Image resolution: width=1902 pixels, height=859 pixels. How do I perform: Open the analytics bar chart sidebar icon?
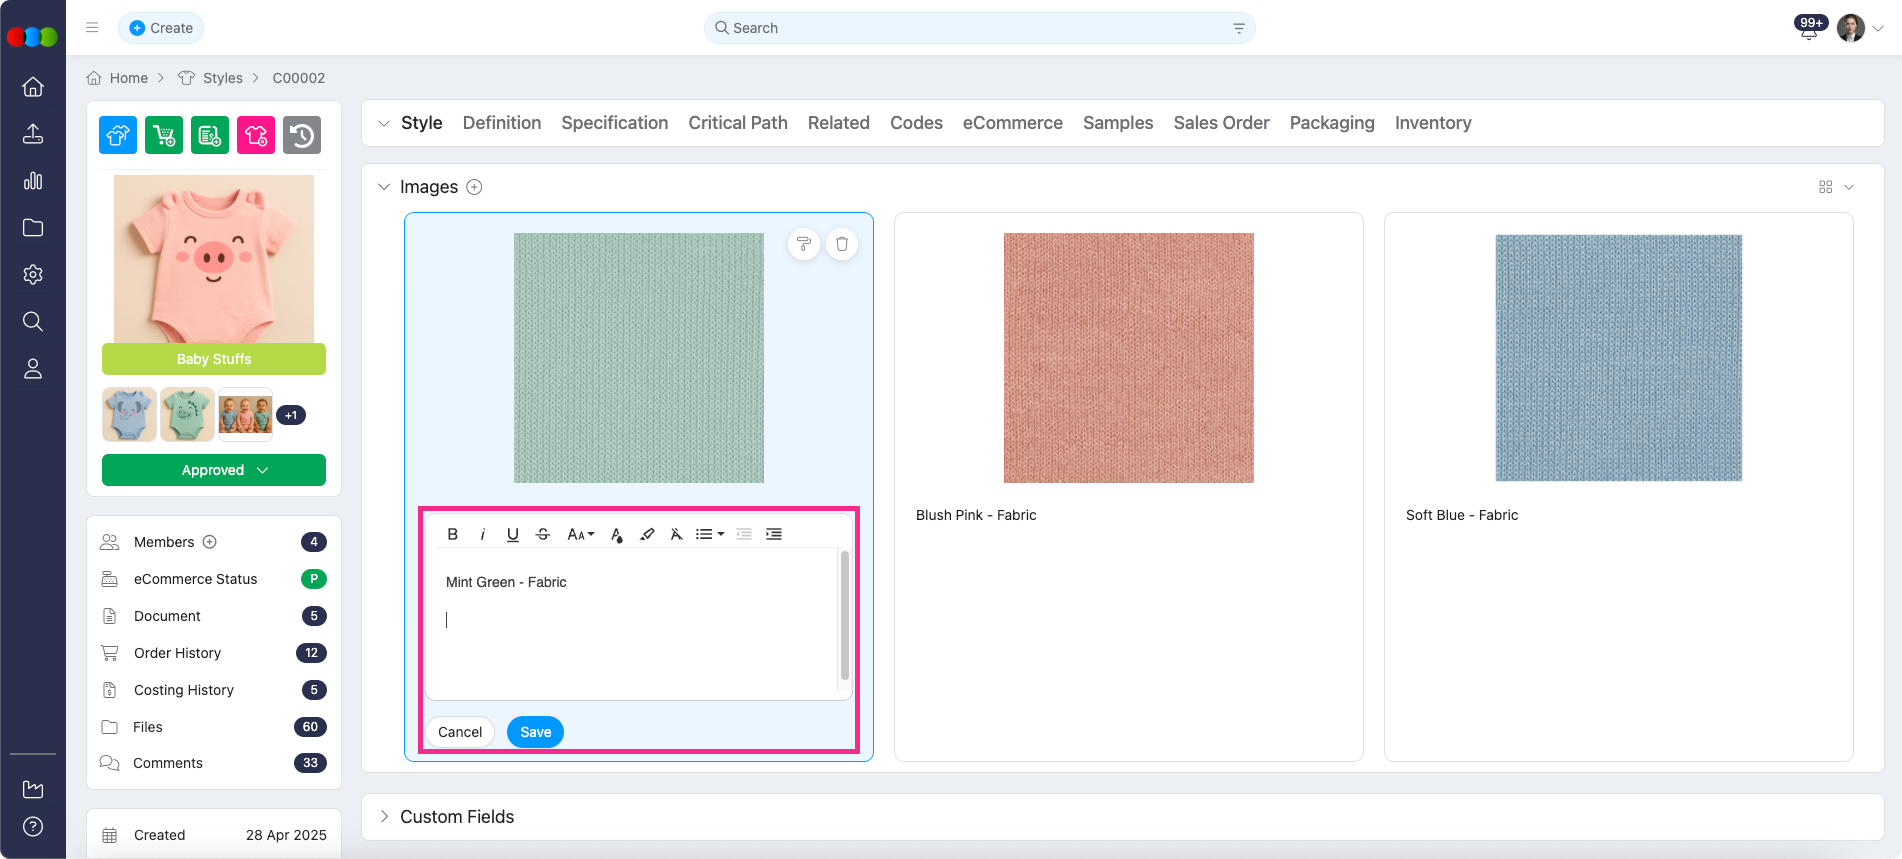pos(33,181)
